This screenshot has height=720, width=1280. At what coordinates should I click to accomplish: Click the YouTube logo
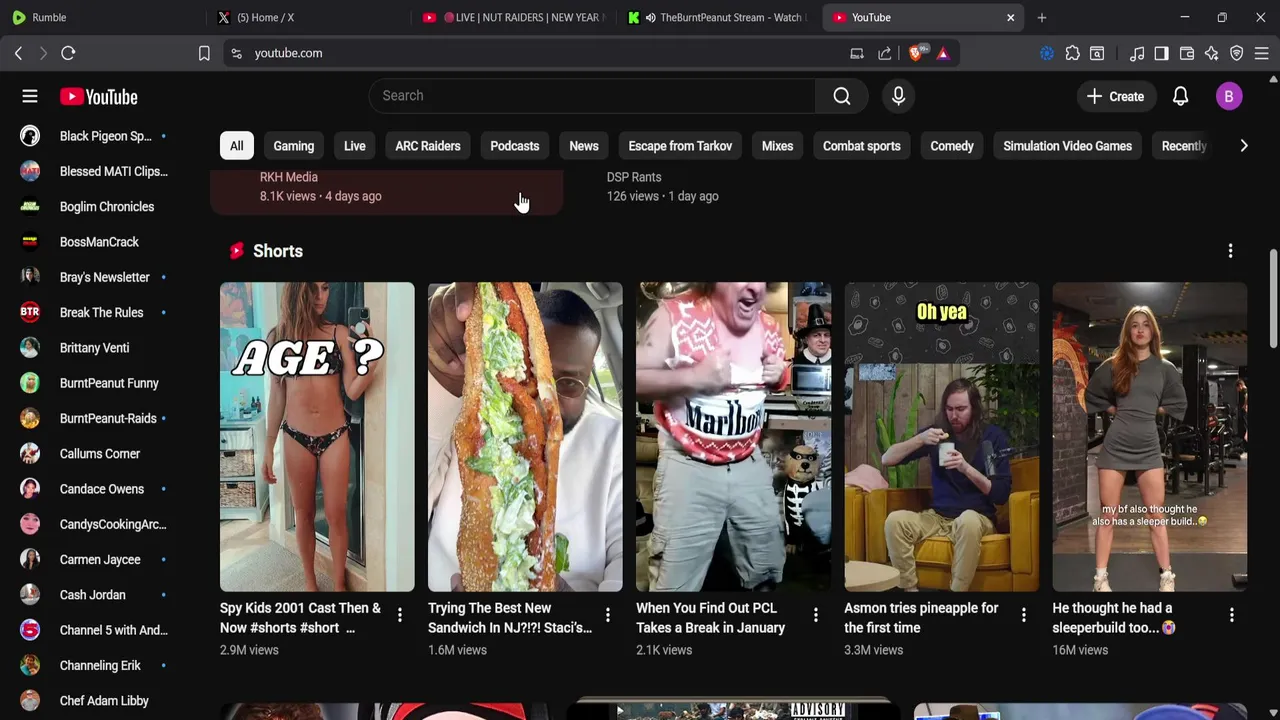pos(98,96)
